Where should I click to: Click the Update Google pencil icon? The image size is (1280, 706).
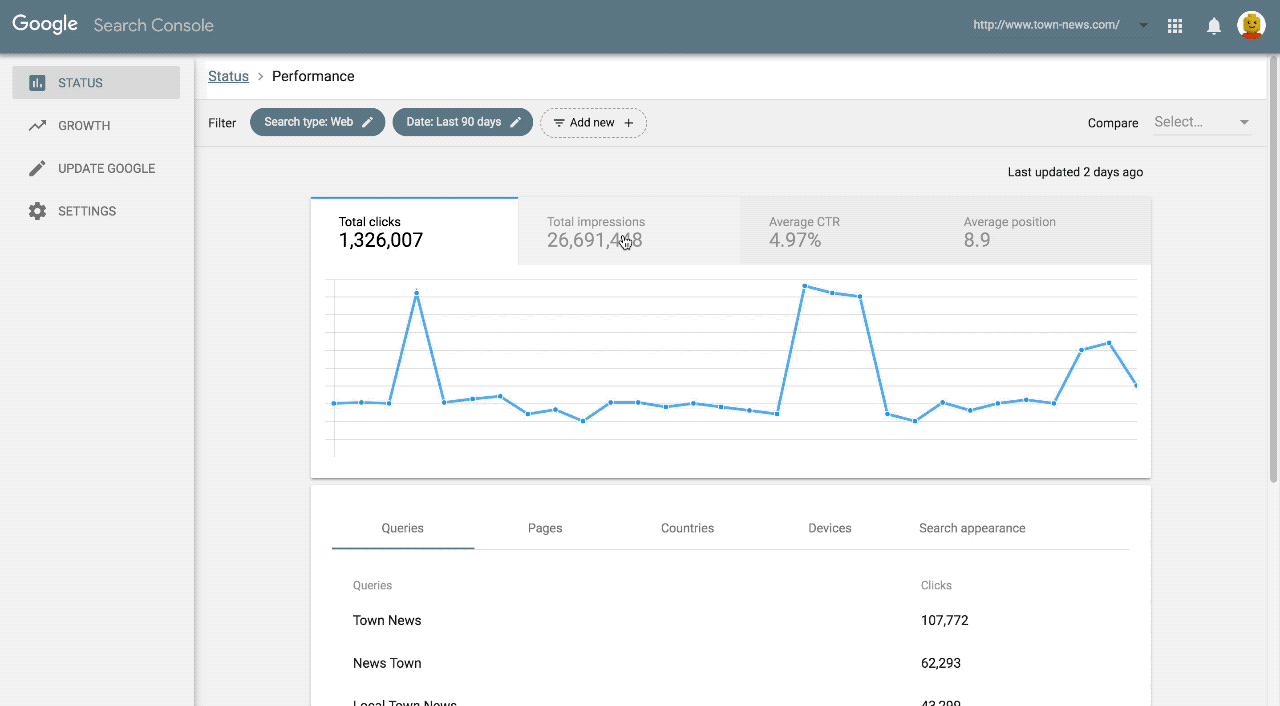[x=37, y=168]
